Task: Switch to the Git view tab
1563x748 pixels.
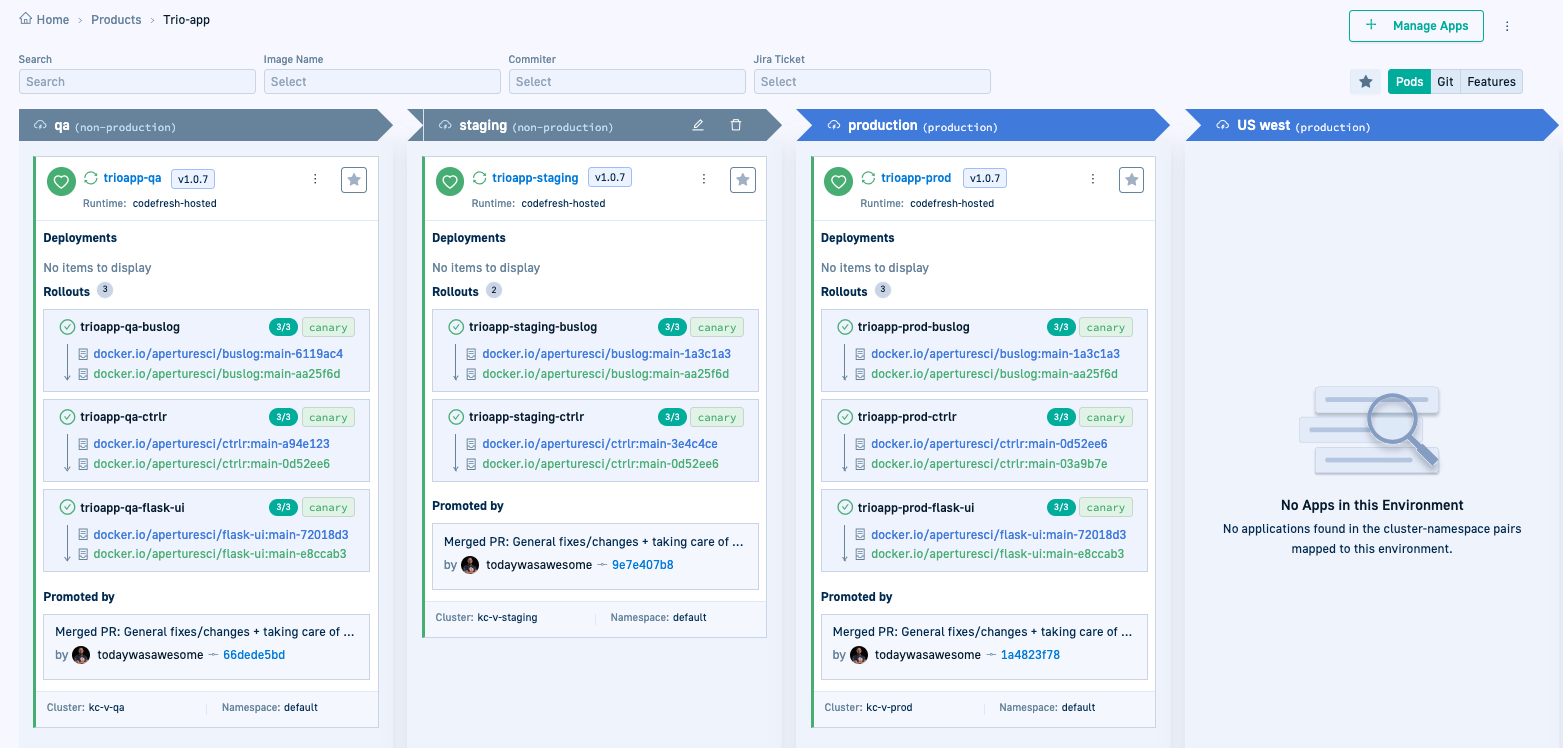Action: (x=1445, y=82)
